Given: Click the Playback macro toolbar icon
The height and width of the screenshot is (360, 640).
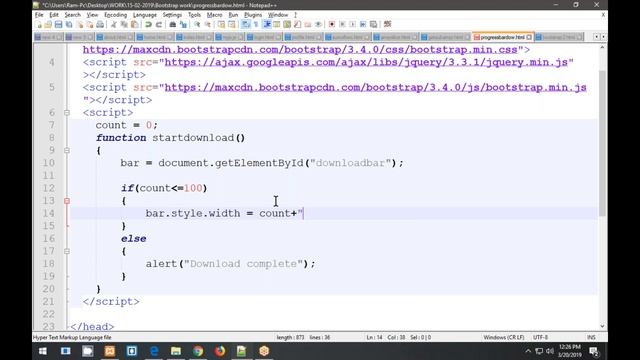Looking at the screenshot, I should (353, 24).
